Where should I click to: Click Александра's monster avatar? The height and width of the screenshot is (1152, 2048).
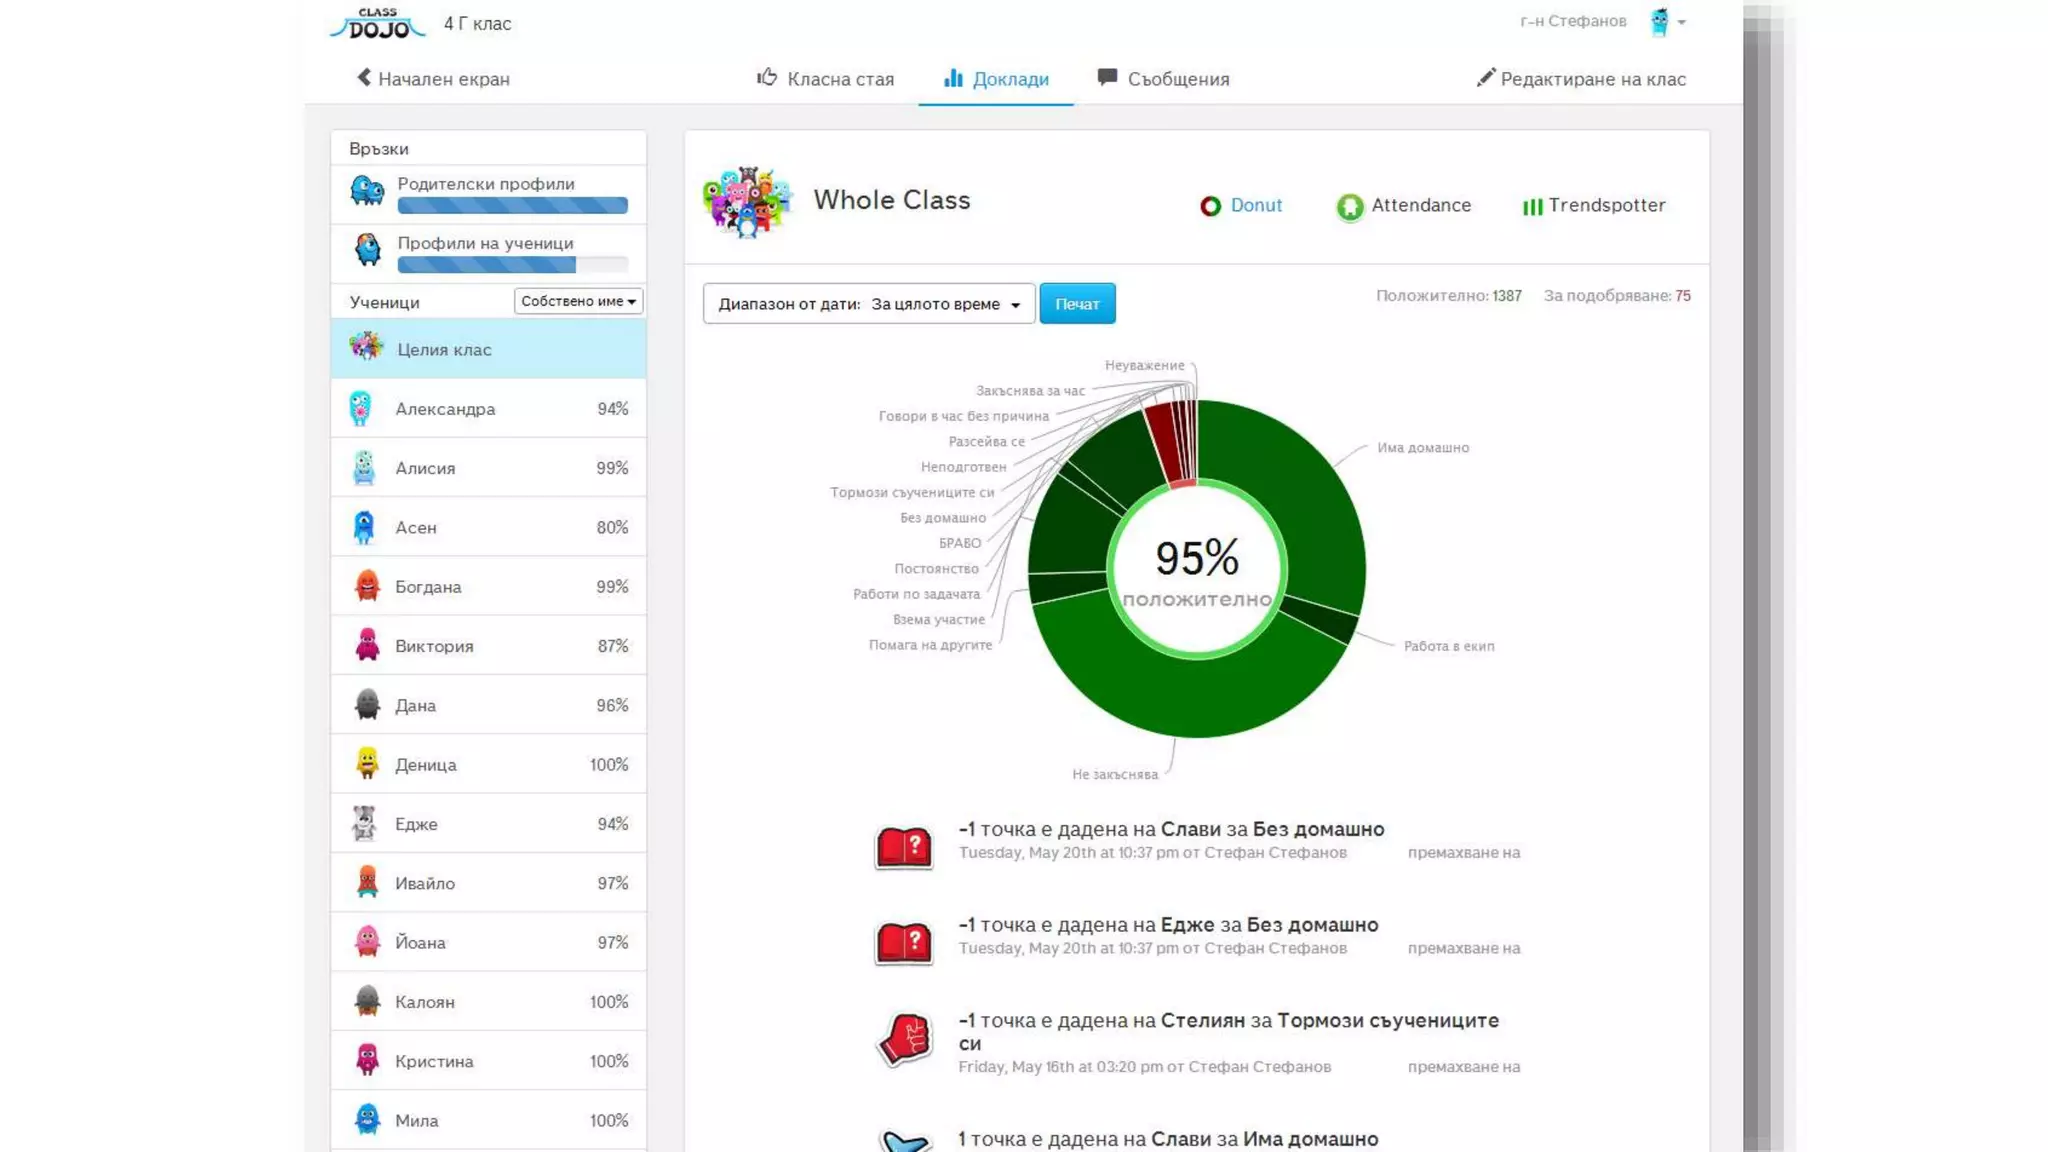tap(361, 408)
